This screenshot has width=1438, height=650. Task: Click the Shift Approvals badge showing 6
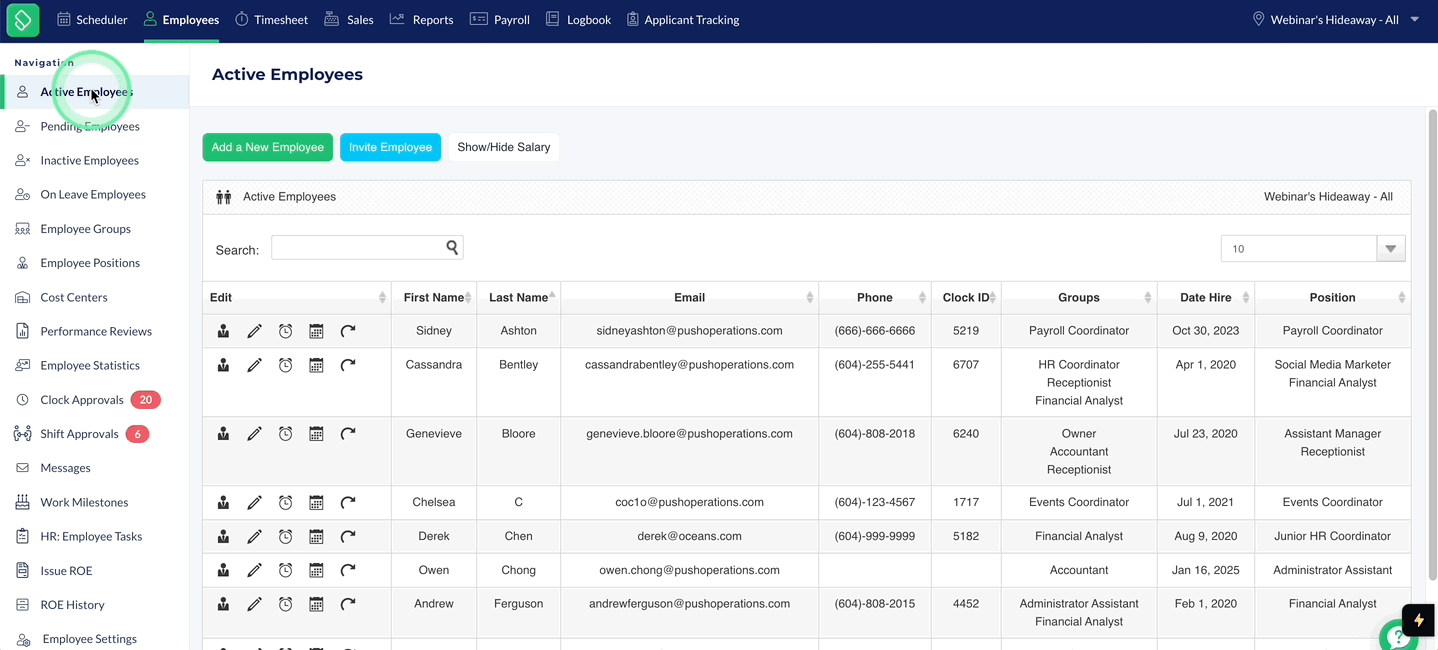(137, 434)
